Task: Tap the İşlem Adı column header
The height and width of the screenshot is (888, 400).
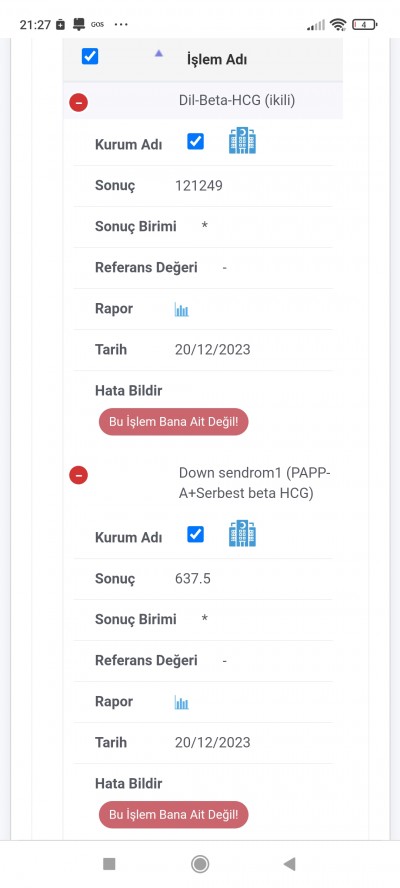Action: tap(216, 59)
